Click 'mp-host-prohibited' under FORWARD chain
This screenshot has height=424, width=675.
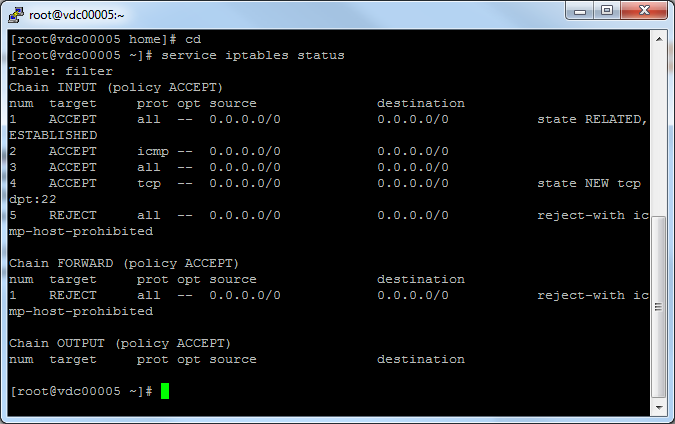[x=81, y=312]
